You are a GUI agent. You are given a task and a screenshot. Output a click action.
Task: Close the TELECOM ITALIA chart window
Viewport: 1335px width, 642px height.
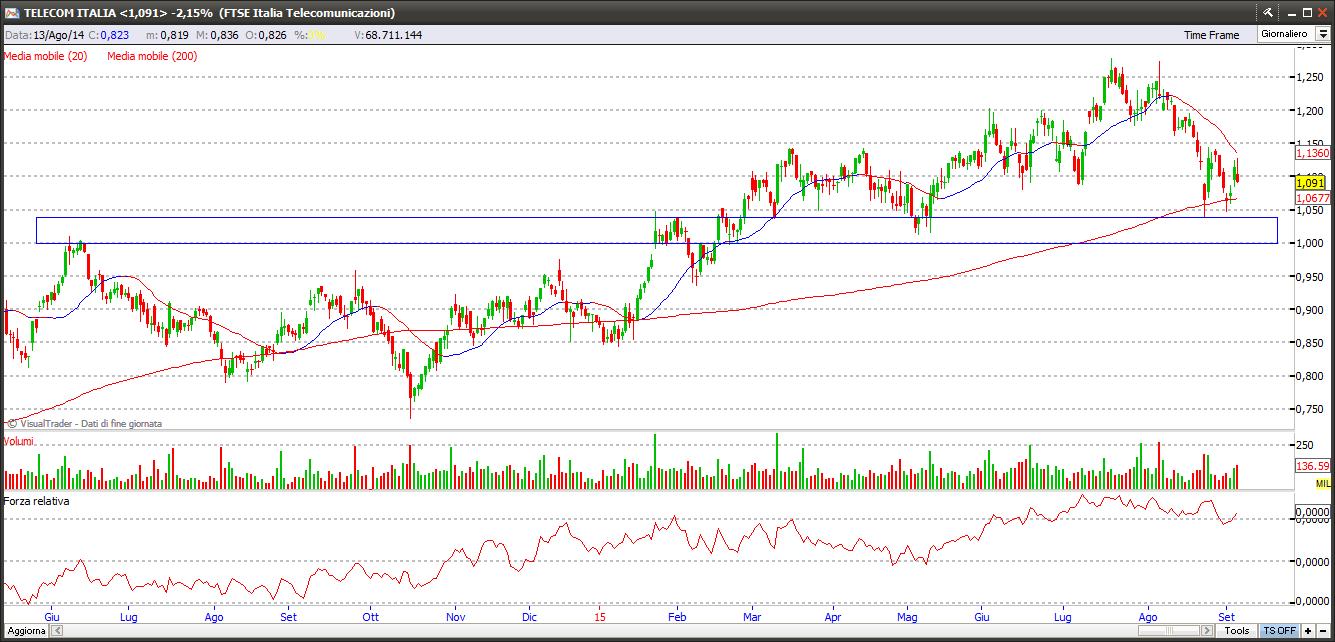coord(1323,12)
